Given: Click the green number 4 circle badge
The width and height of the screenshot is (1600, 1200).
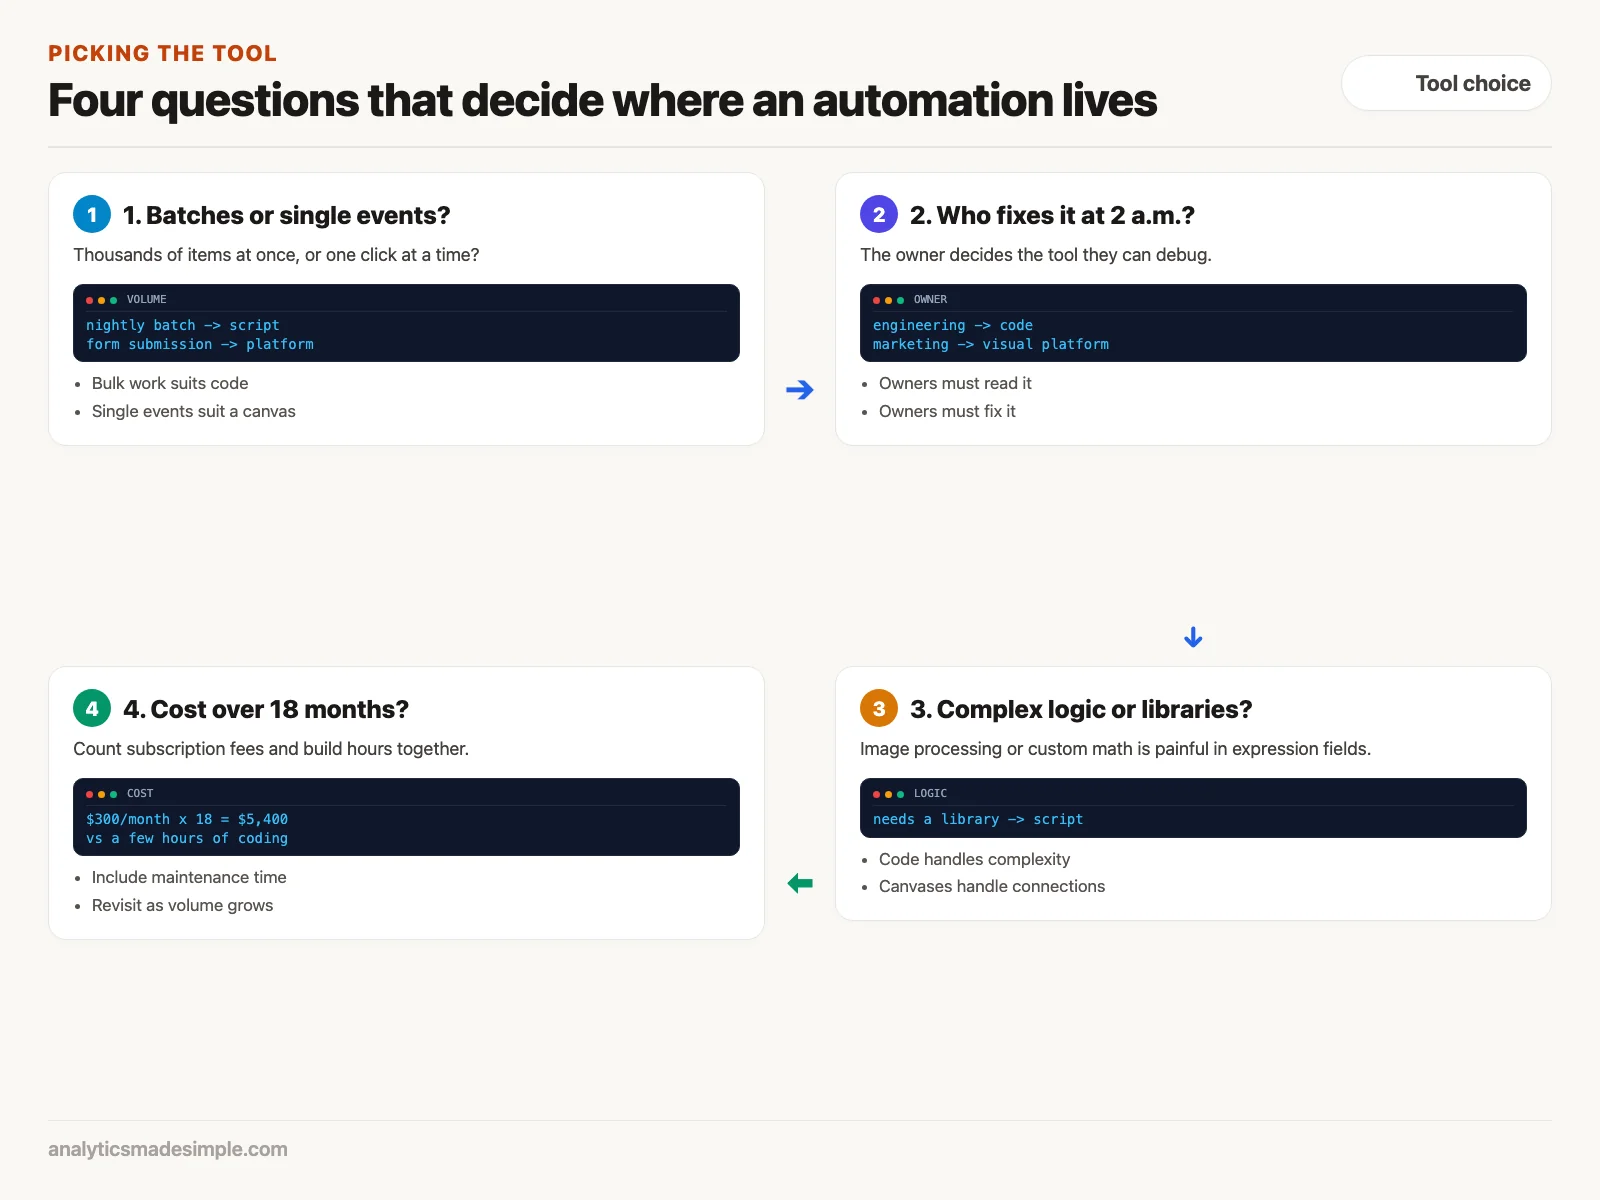Looking at the screenshot, I should 92,708.
